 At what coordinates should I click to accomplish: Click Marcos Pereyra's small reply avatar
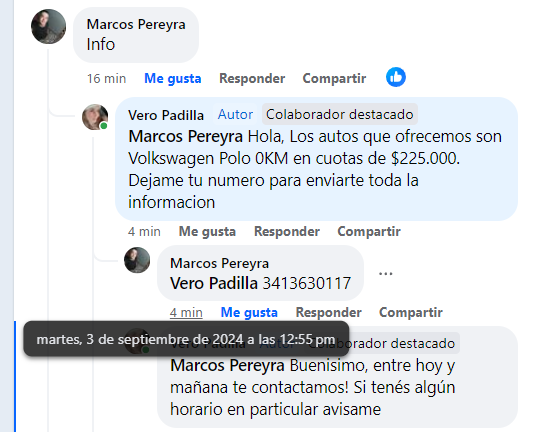pos(137,260)
